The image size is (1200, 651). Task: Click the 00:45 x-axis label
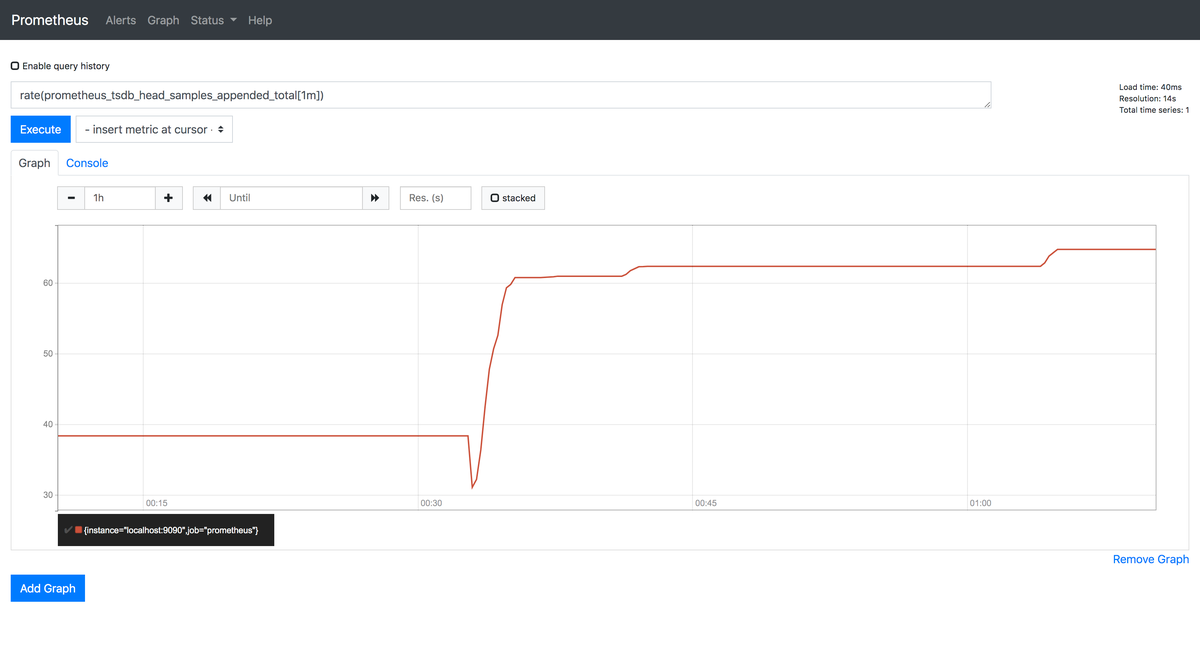tap(706, 503)
